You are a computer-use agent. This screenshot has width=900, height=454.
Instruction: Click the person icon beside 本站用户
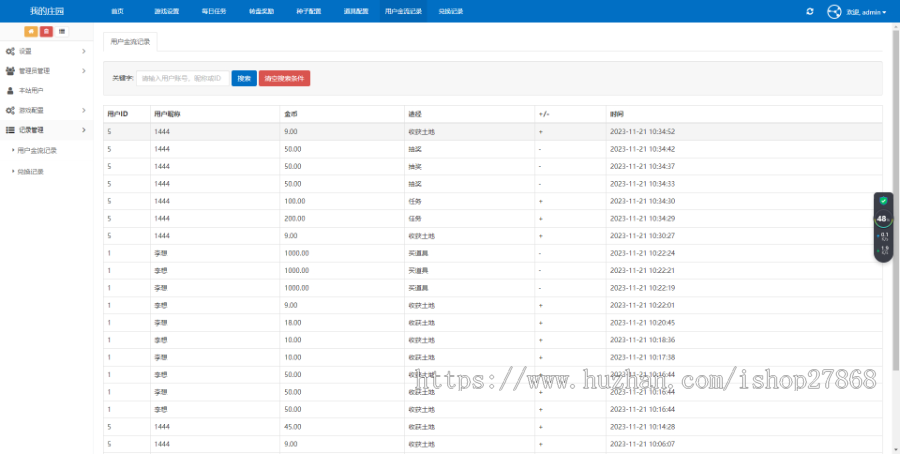(10, 91)
